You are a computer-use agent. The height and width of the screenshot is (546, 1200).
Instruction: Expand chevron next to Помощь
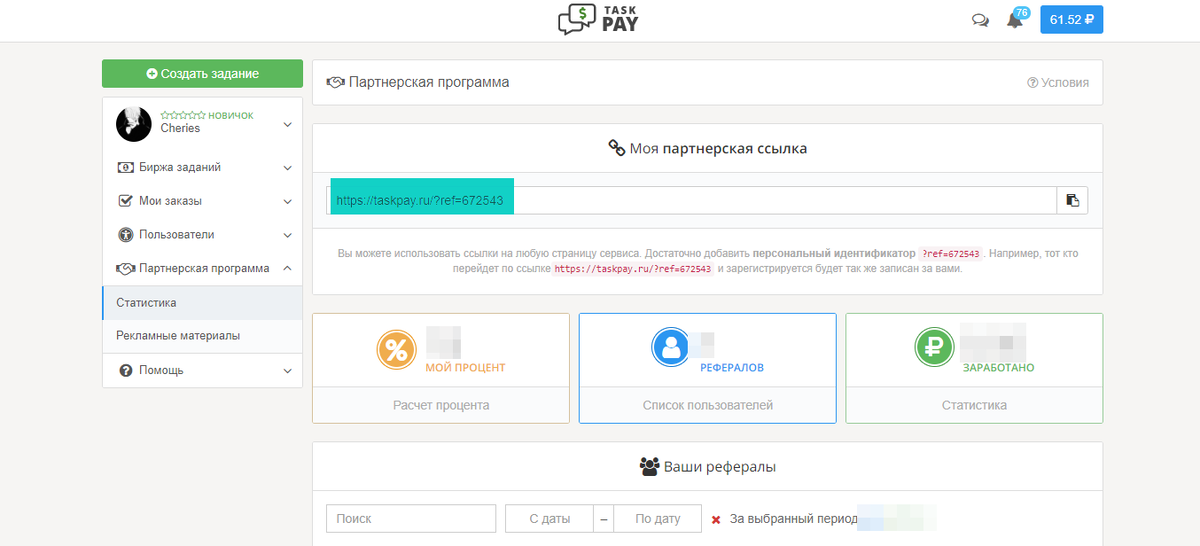(x=287, y=371)
